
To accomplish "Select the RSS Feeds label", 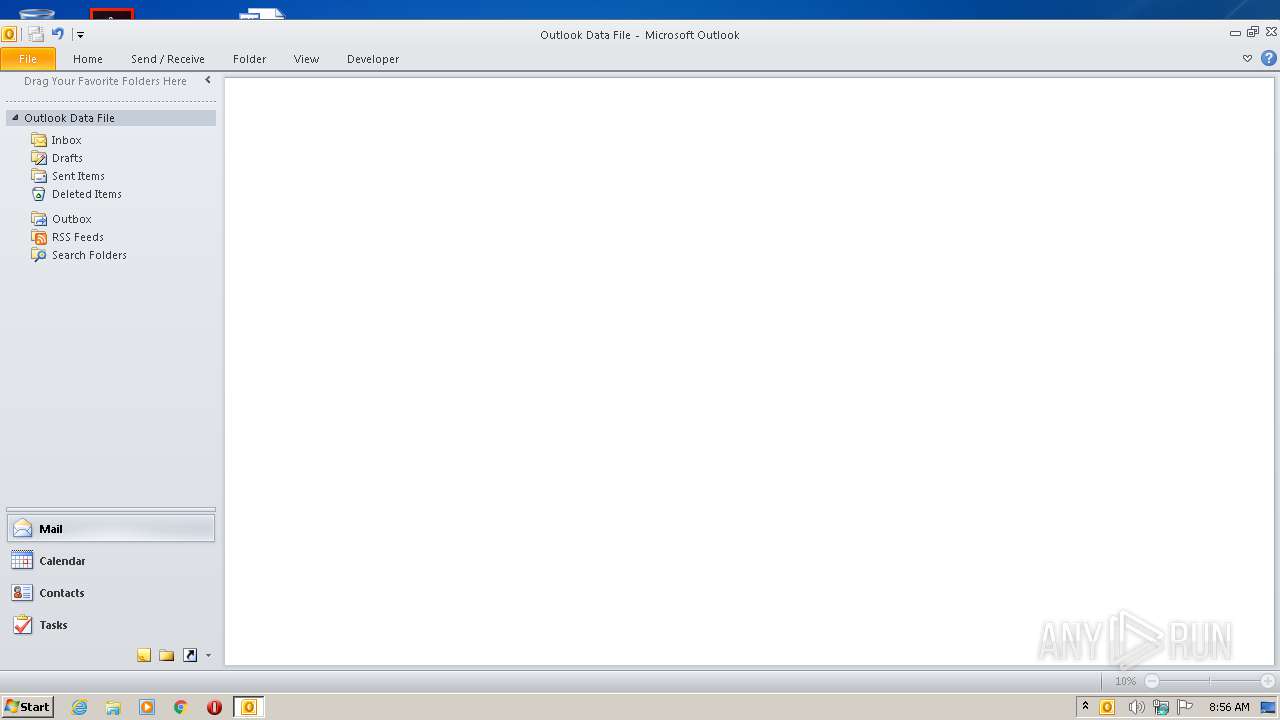I will click(x=78, y=237).
